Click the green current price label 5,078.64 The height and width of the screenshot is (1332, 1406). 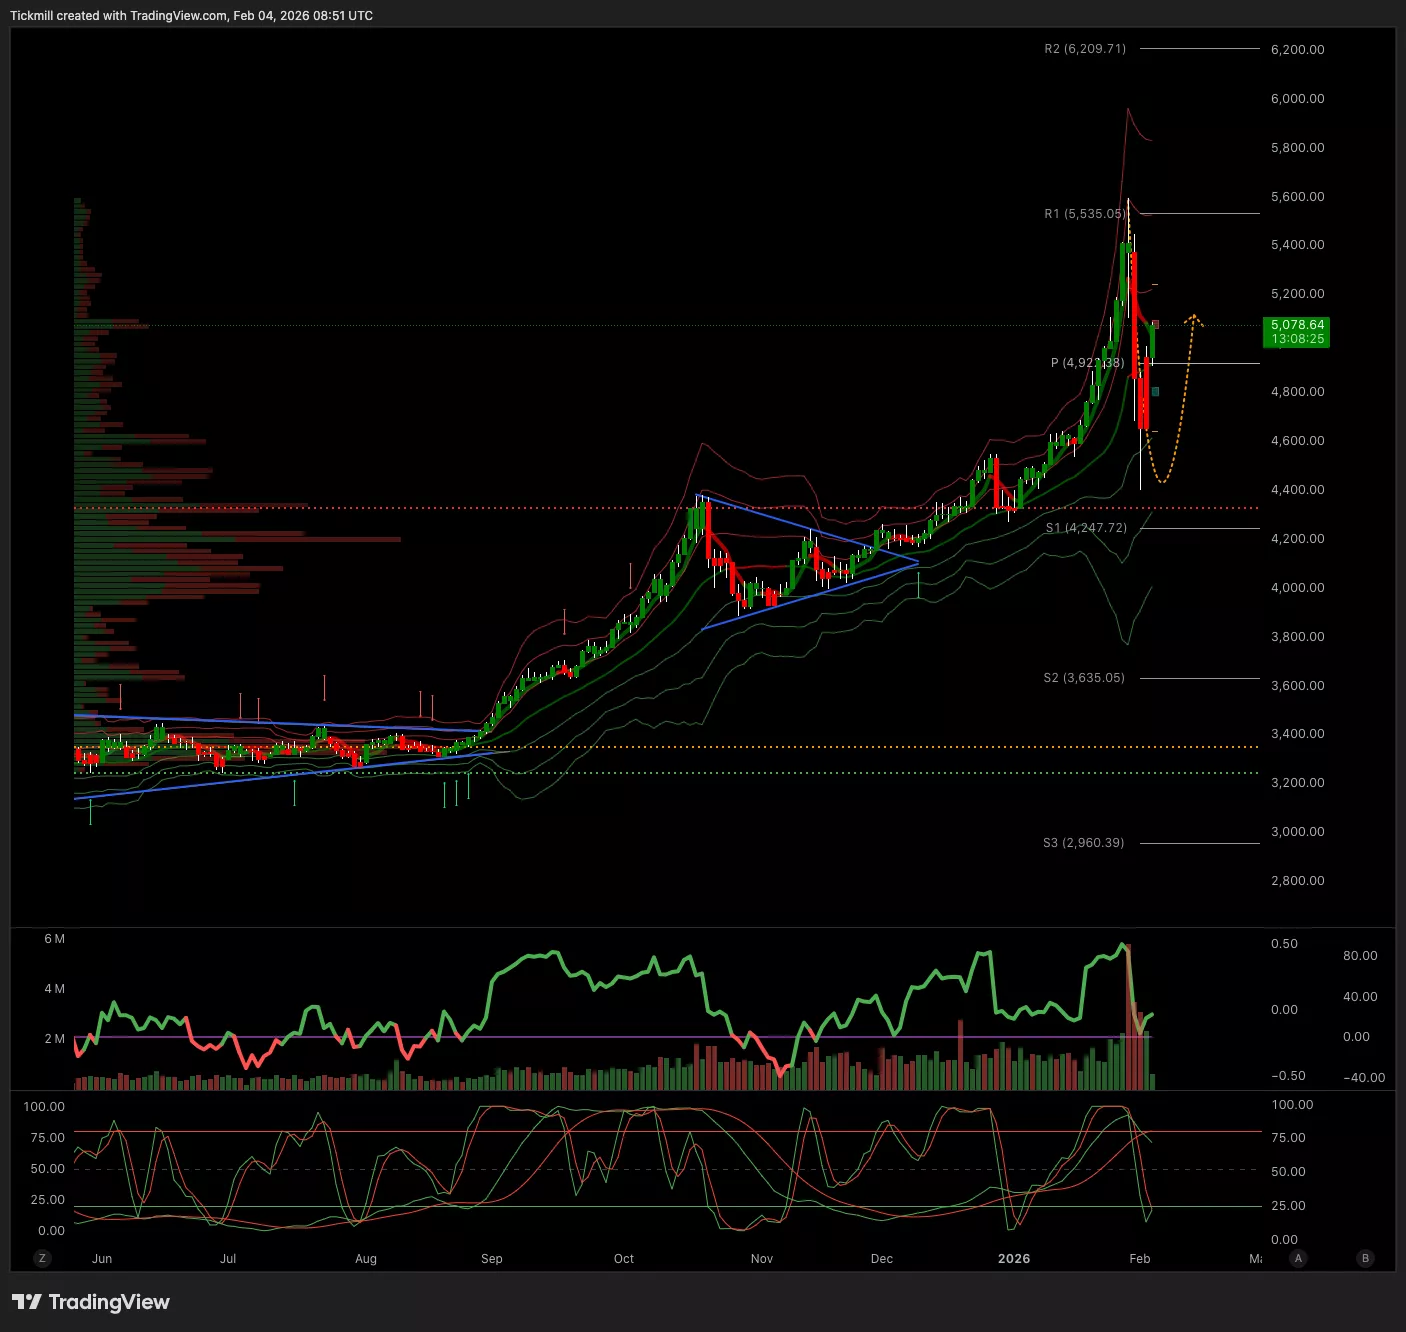tap(1297, 332)
